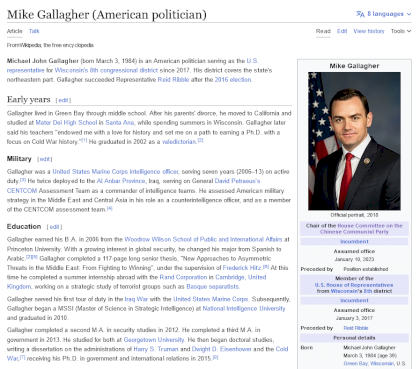Open Reid Ribble link in infobox
The height and width of the screenshot is (369, 420).
coord(356,328)
